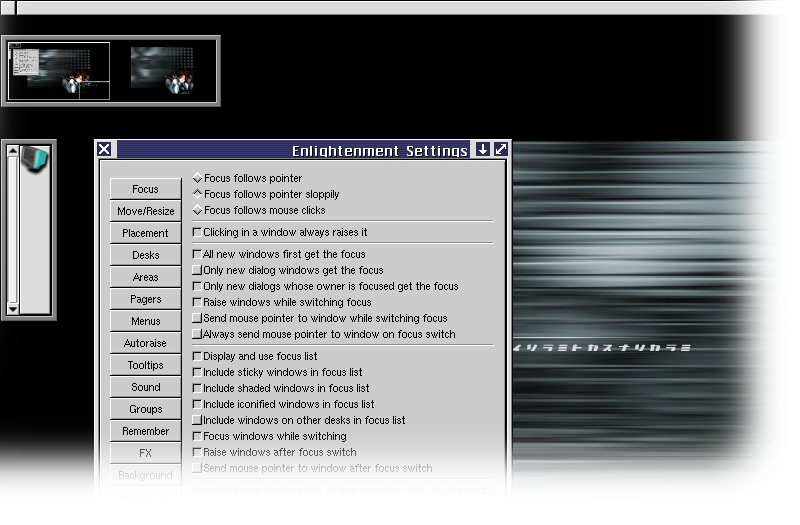Shade the settings window with down-arrow icon
This screenshot has height=525, width=800.
point(483,149)
